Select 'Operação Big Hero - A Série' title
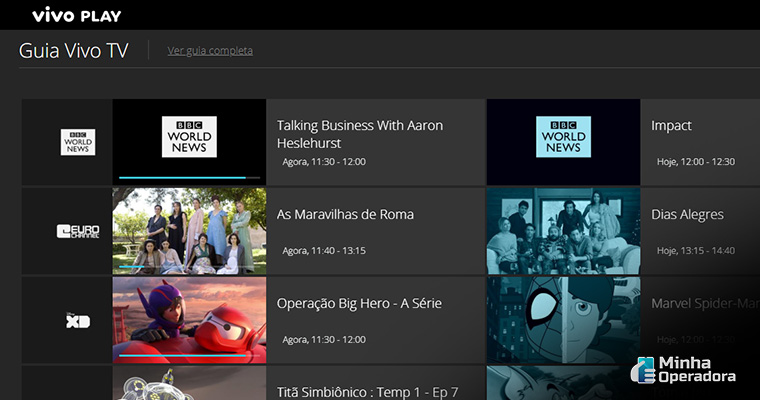Viewport: 760px width, 400px height. 359,304
